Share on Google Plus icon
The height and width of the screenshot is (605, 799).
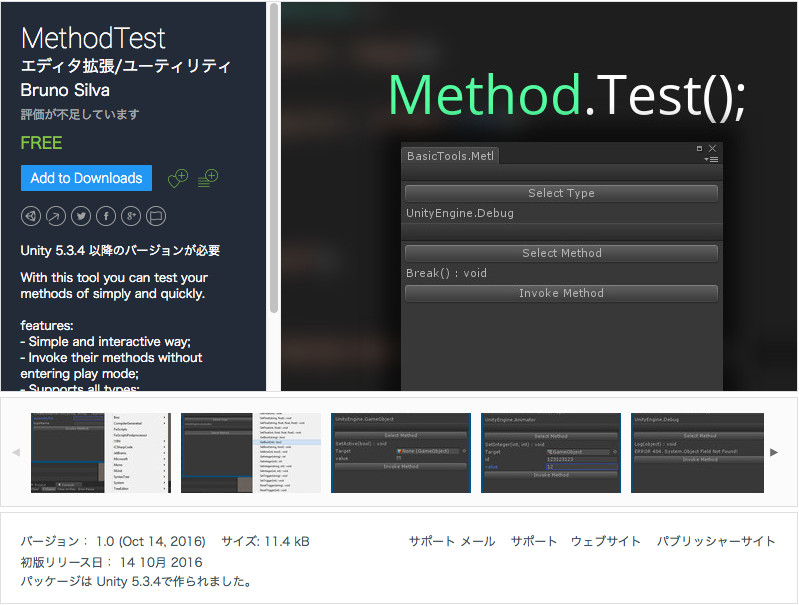coord(131,216)
